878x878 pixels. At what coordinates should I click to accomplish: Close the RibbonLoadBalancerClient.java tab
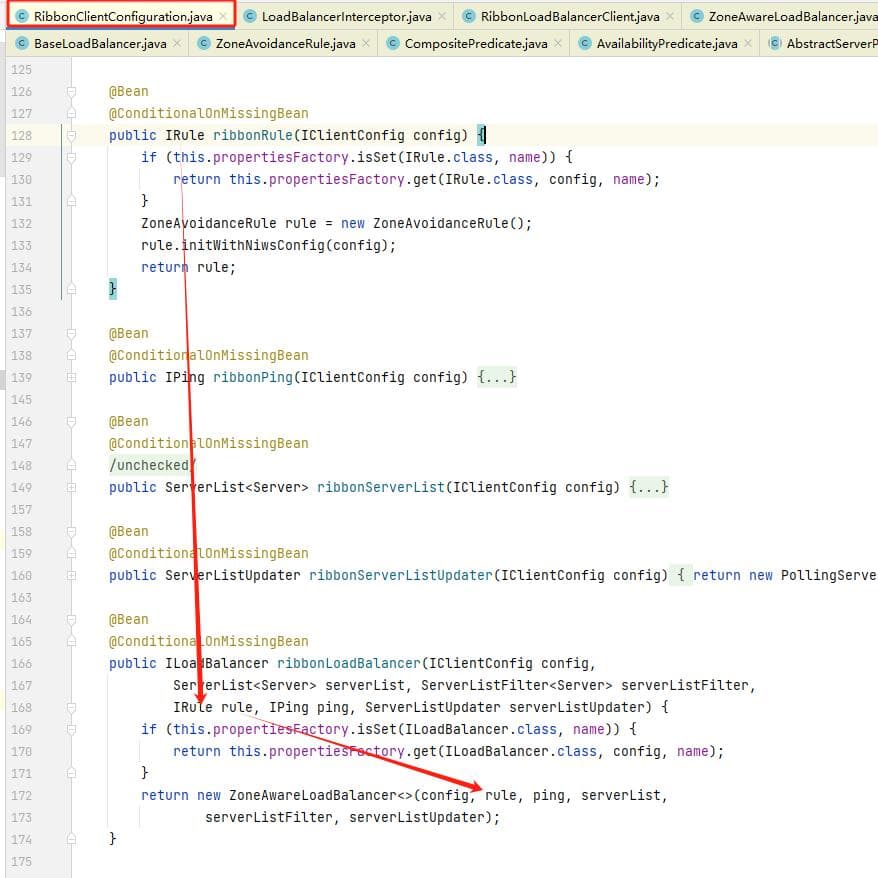[670, 16]
